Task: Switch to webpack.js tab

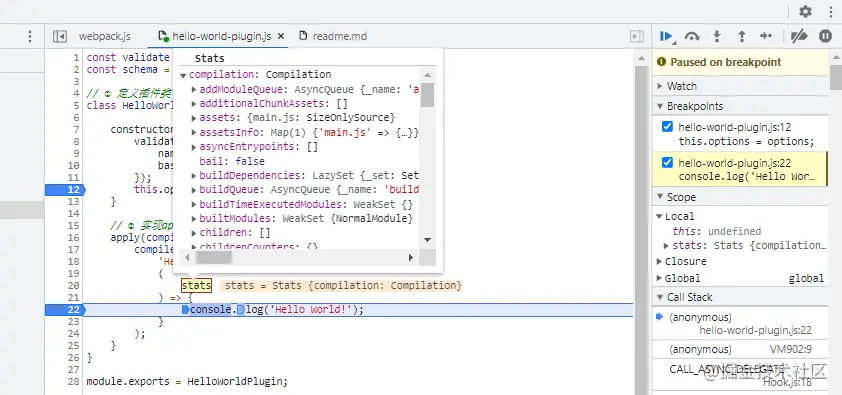Action: (x=104, y=36)
